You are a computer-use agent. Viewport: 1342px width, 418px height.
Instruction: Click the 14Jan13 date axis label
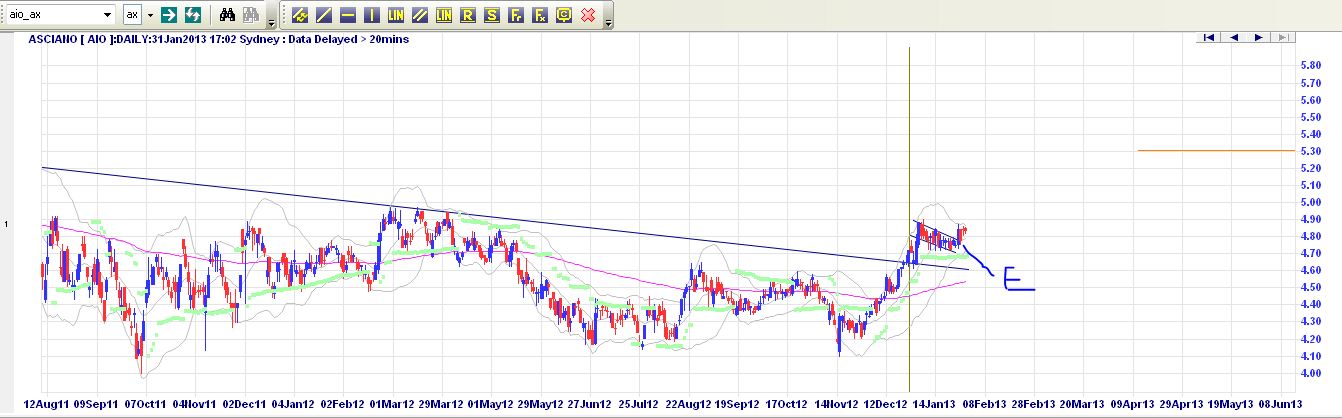(934, 406)
